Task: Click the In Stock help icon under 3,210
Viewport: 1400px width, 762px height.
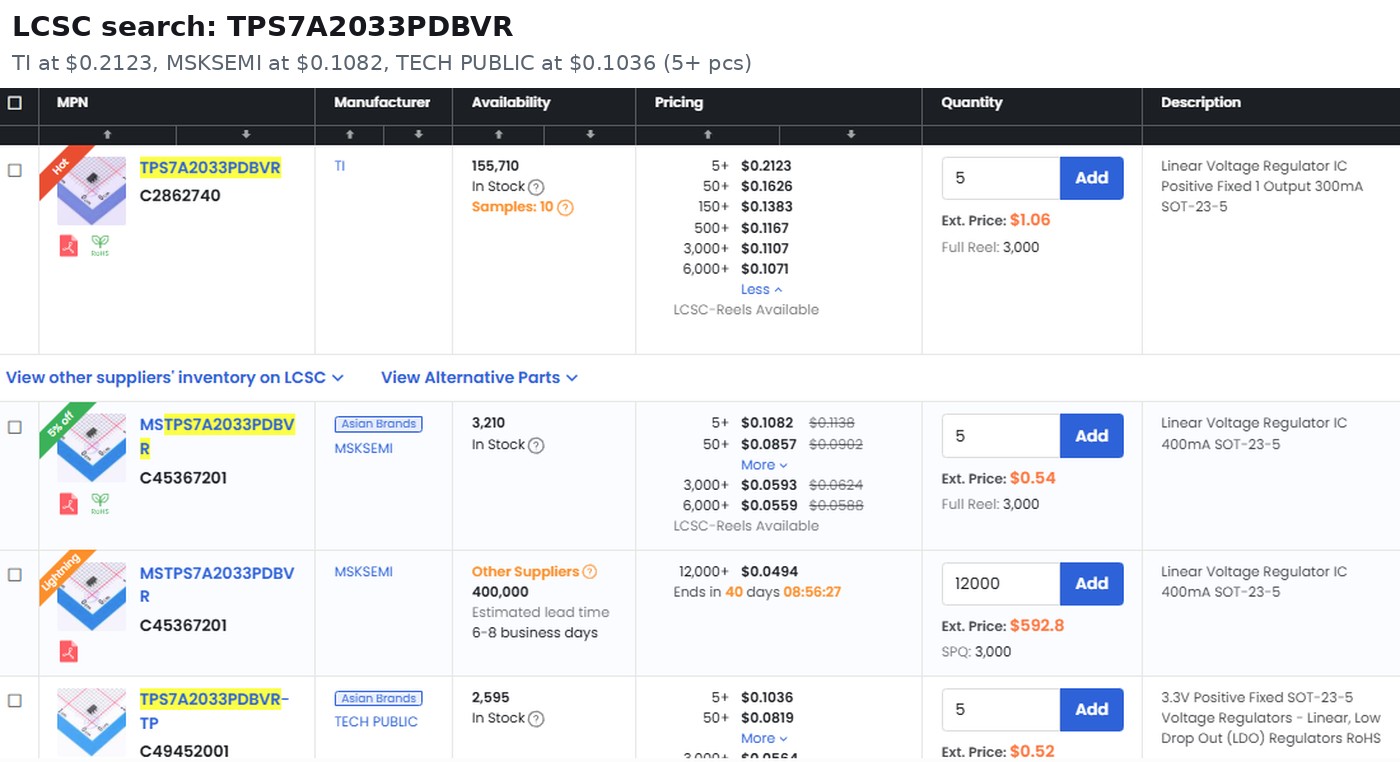Action: tap(536, 445)
